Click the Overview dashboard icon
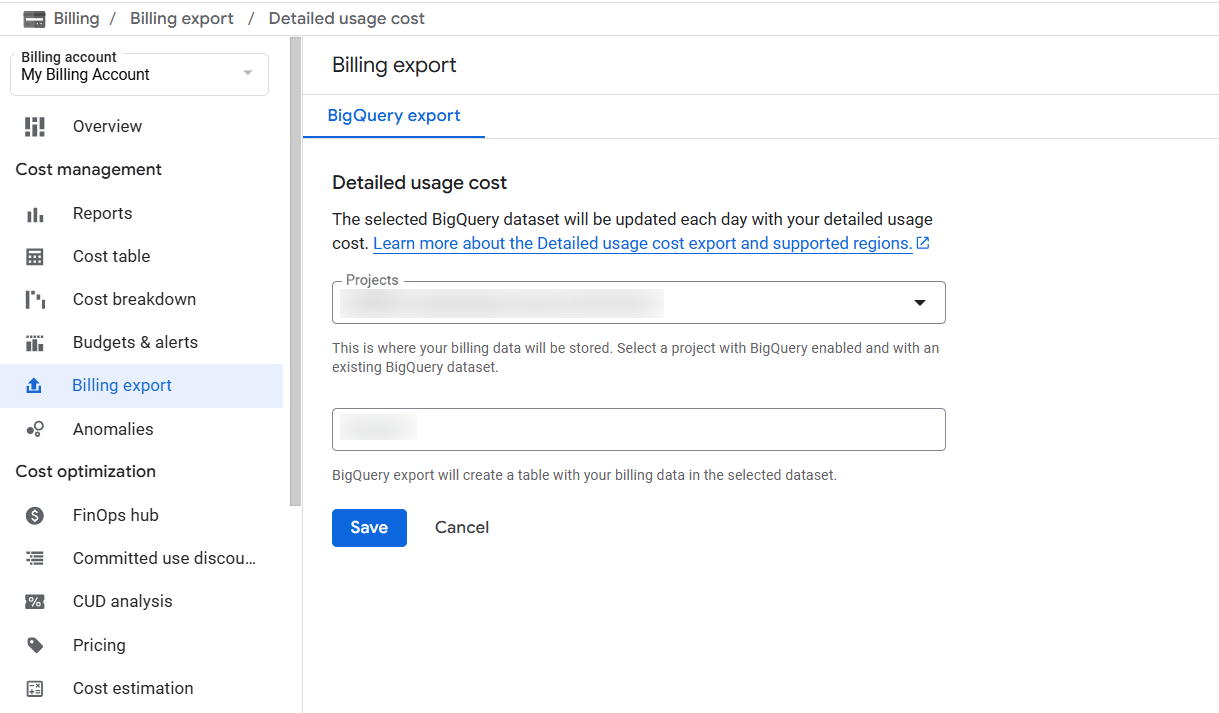The width and height of the screenshot is (1219, 713). tap(35, 126)
